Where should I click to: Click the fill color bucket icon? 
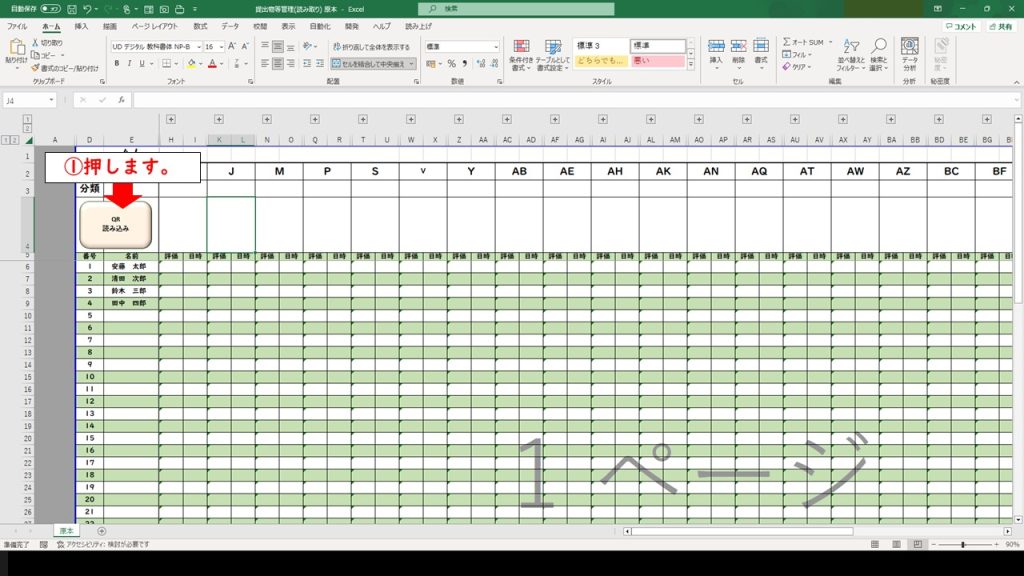189,63
